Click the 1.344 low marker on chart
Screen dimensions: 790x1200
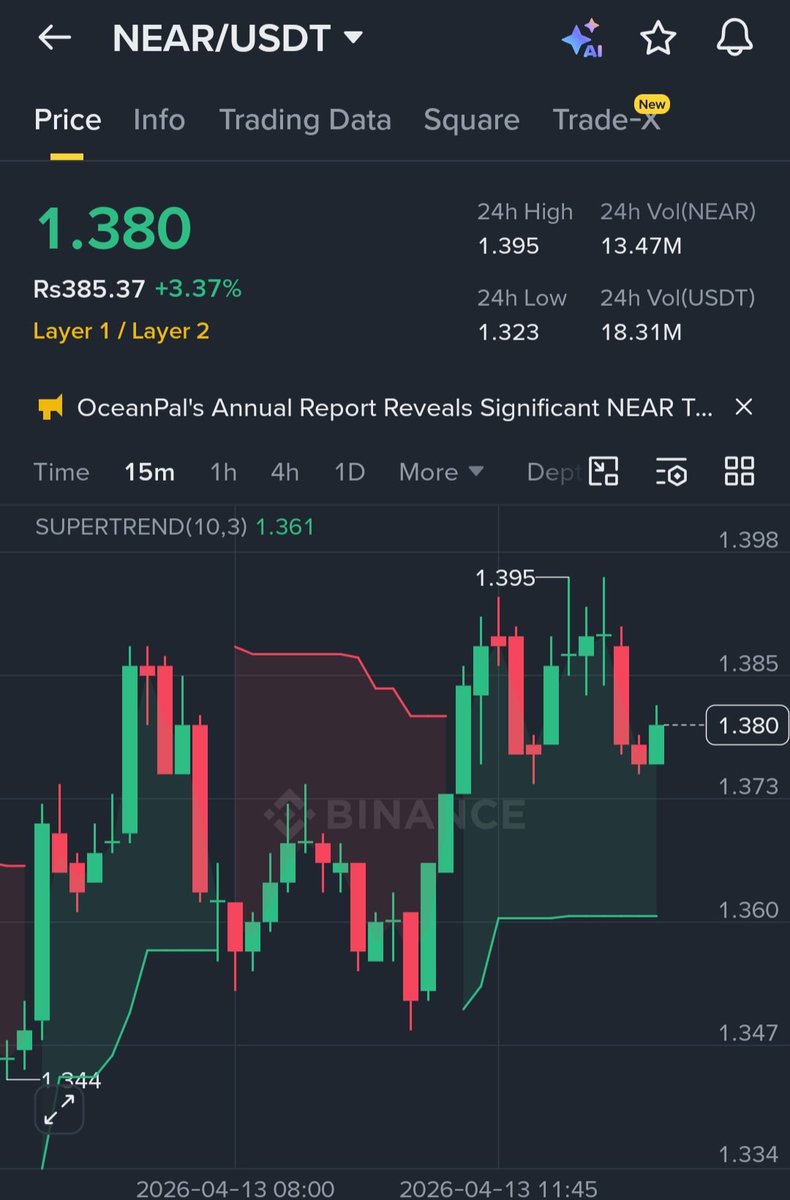[71, 1080]
